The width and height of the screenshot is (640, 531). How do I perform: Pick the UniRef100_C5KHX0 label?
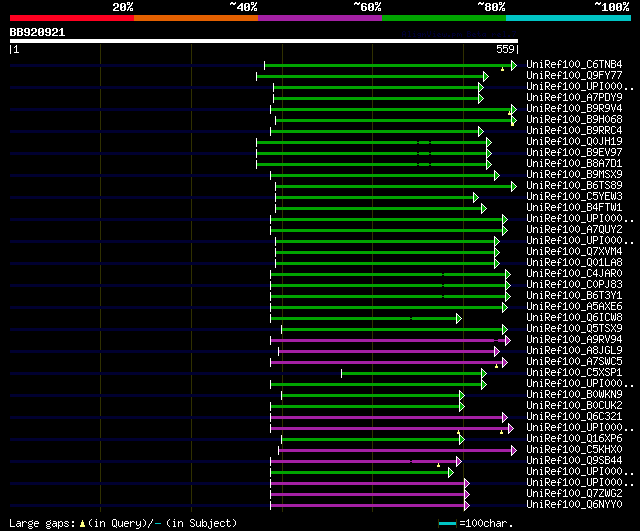pos(574,450)
